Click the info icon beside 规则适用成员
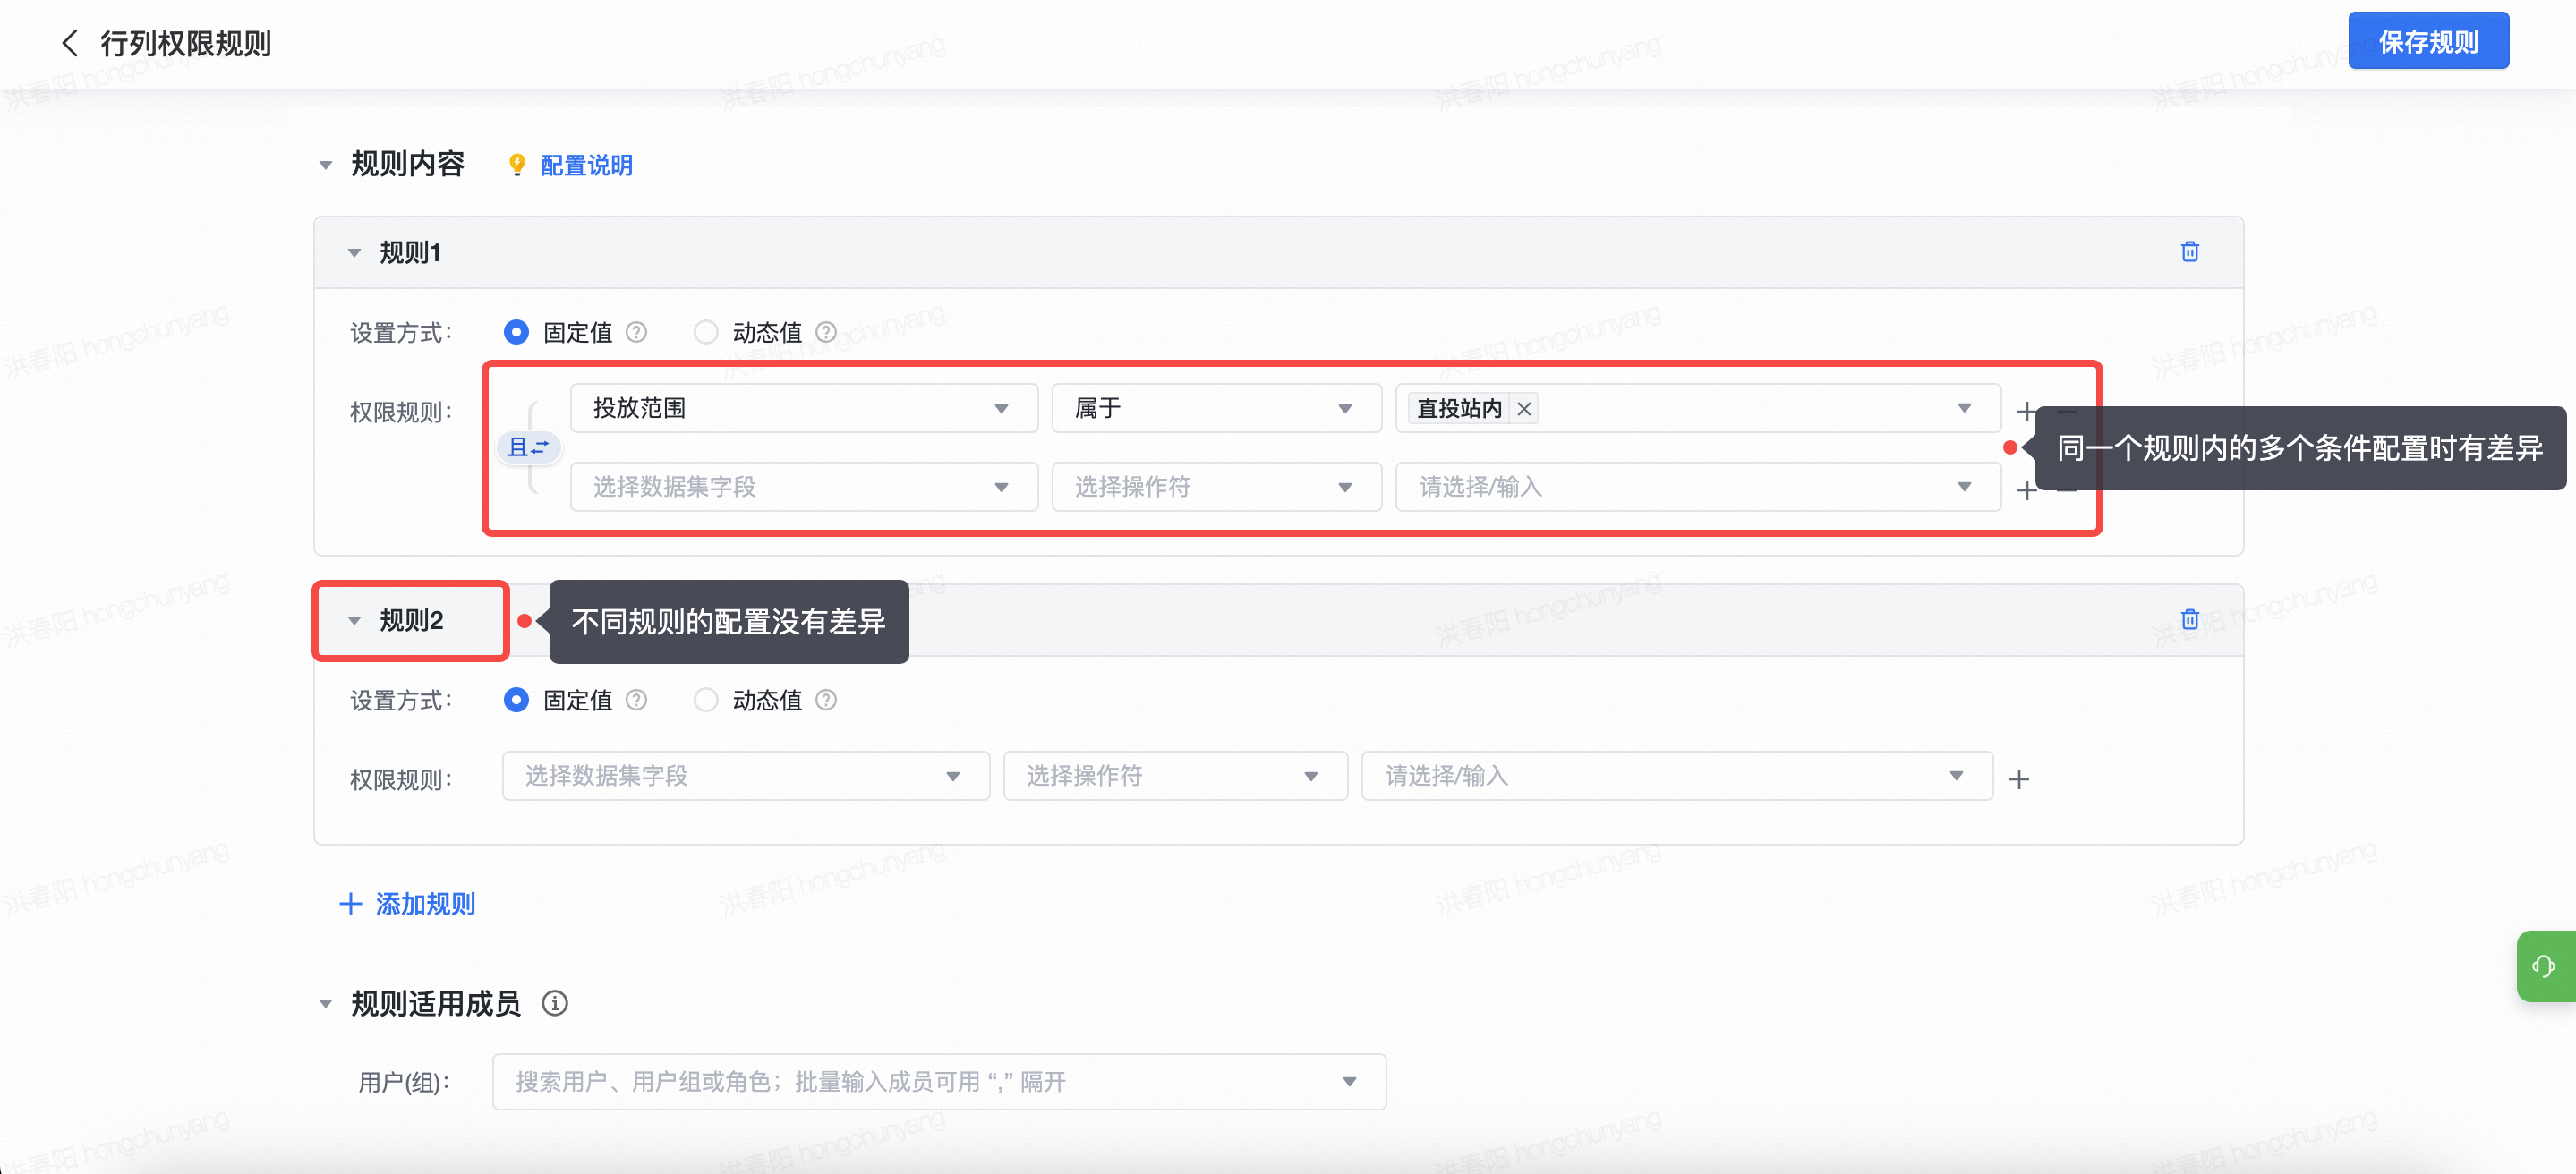The width and height of the screenshot is (2576, 1174). [555, 1003]
